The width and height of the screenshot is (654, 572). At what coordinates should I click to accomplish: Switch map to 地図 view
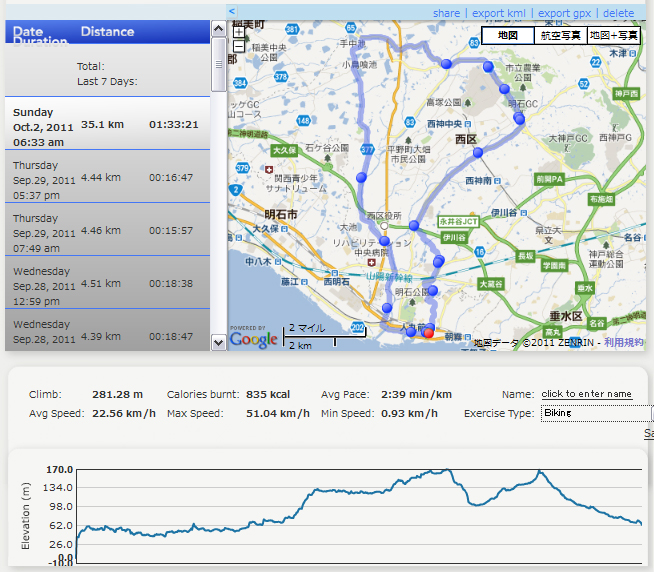(507, 35)
